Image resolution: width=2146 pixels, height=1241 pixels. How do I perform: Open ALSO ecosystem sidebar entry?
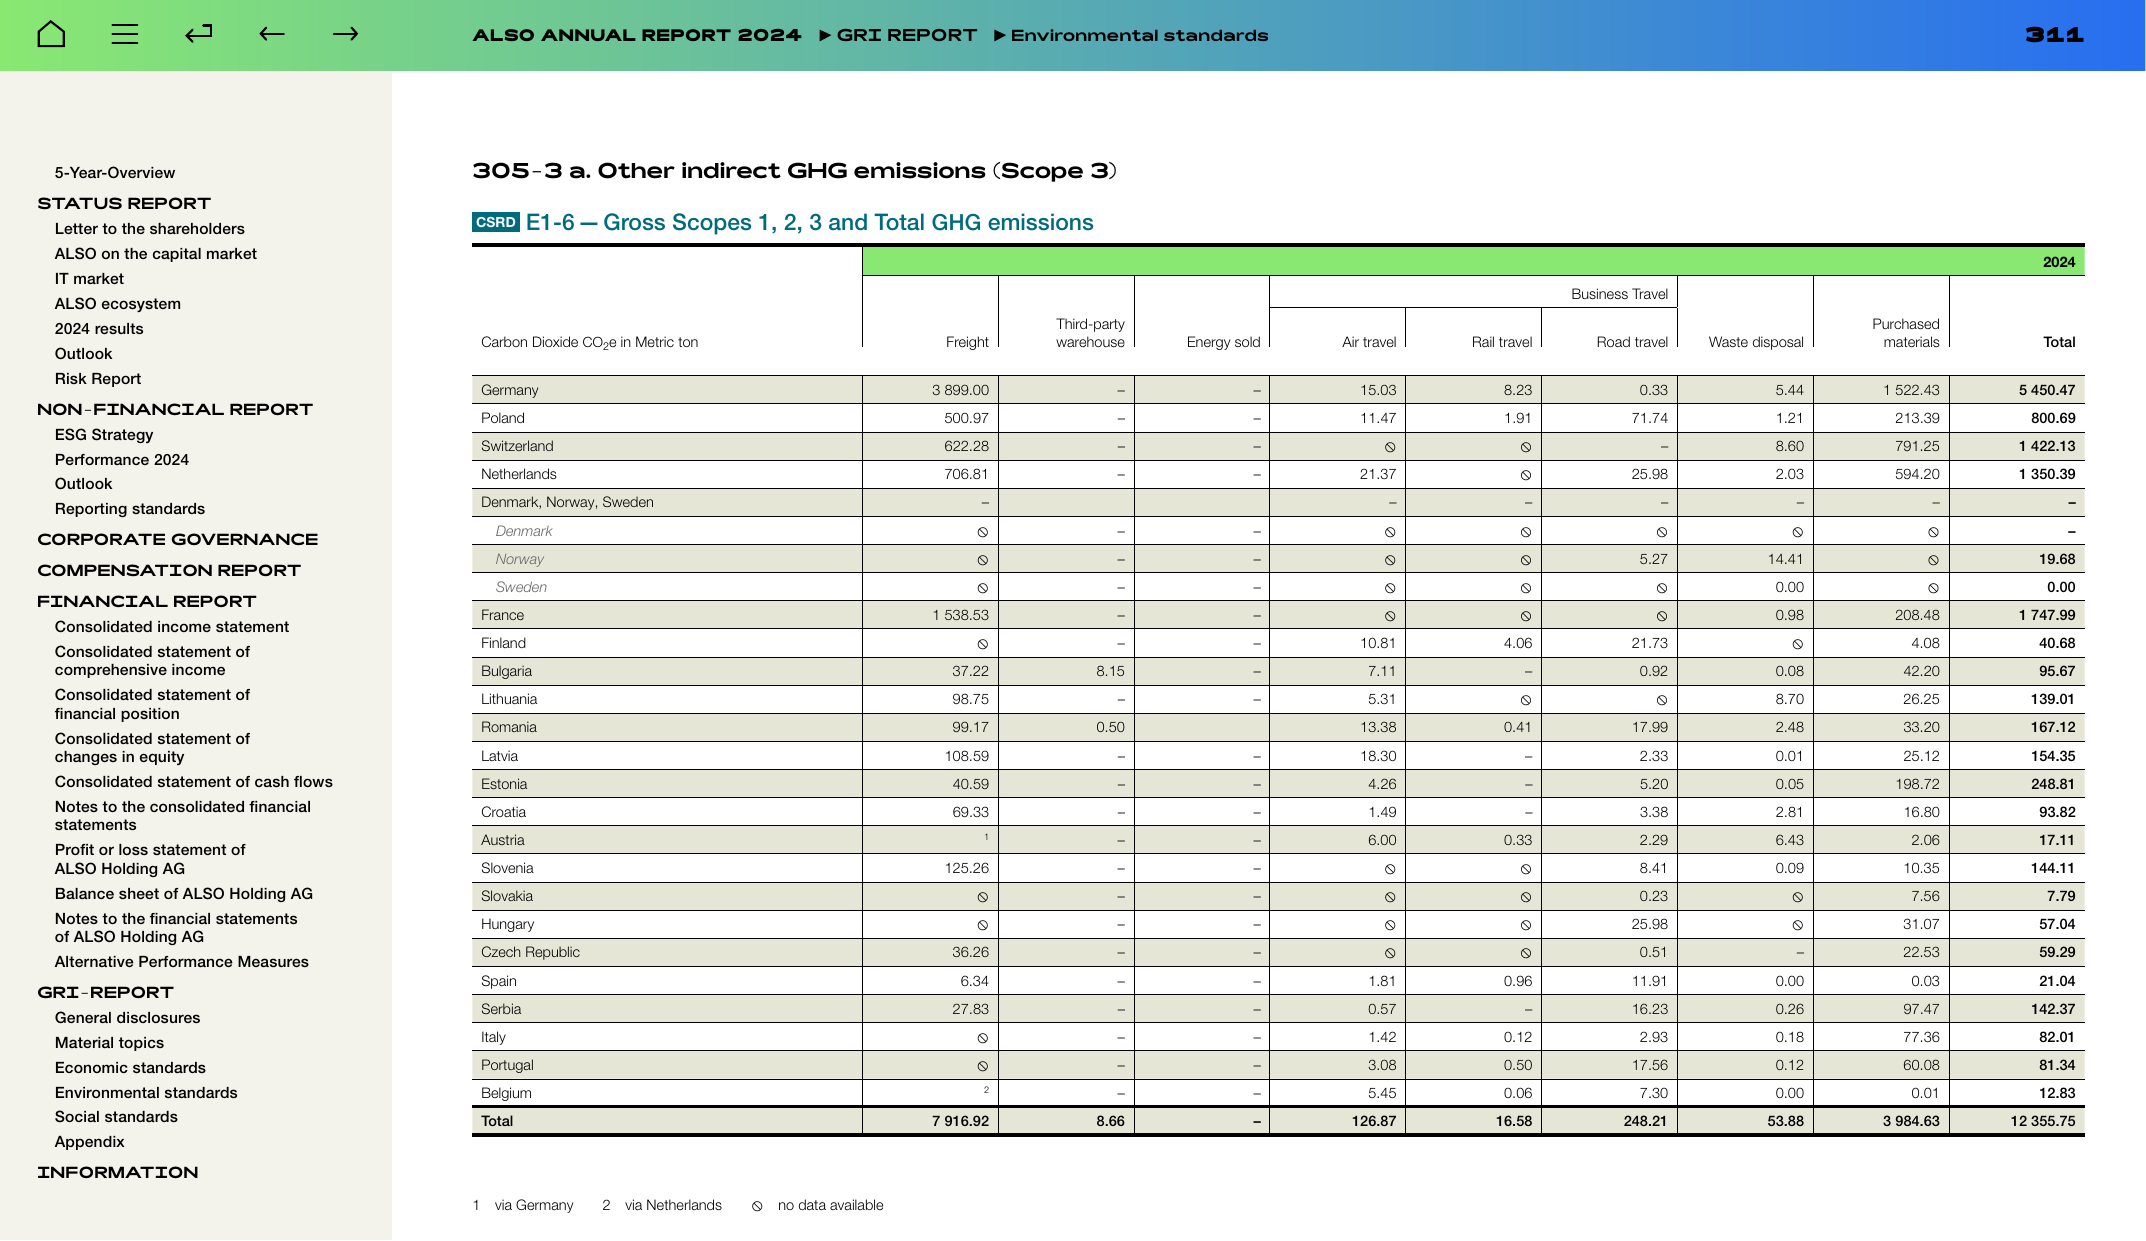click(x=118, y=304)
